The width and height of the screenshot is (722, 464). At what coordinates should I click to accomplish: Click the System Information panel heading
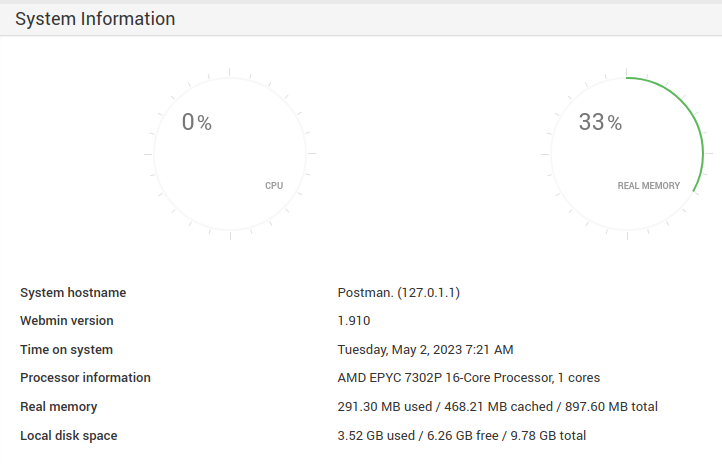click(x=95, y=19)
